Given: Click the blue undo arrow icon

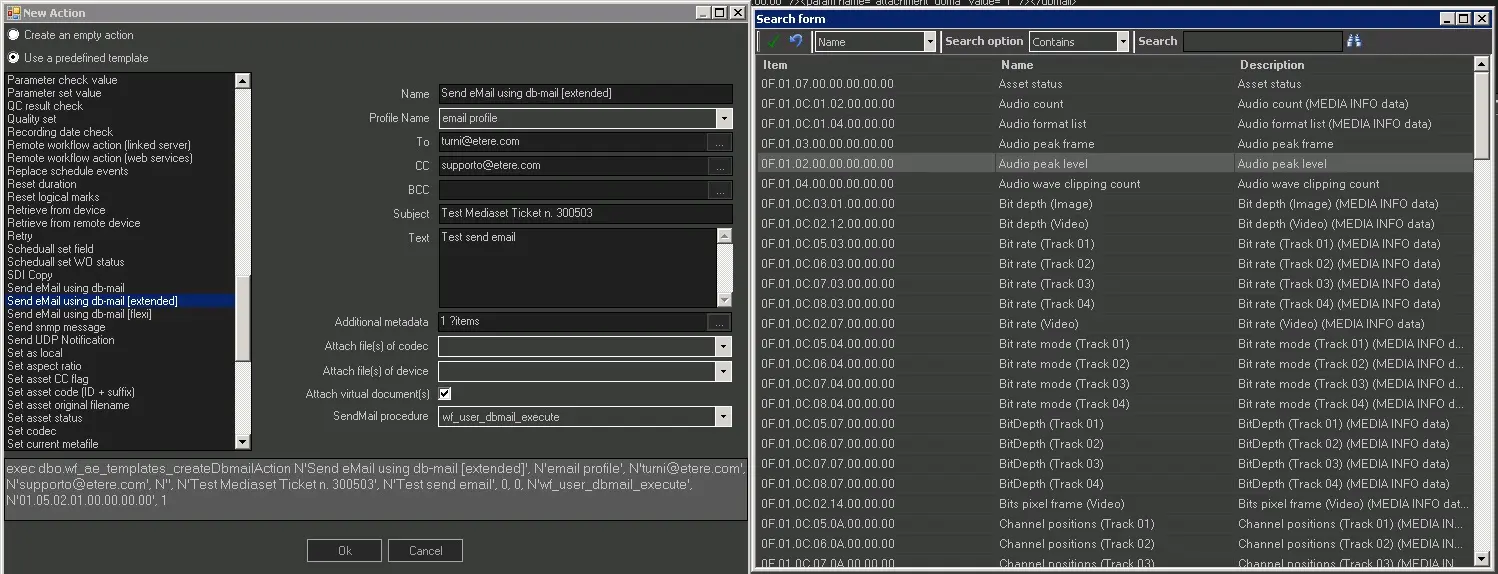Looking at the screenshot, I should (796, 41).
